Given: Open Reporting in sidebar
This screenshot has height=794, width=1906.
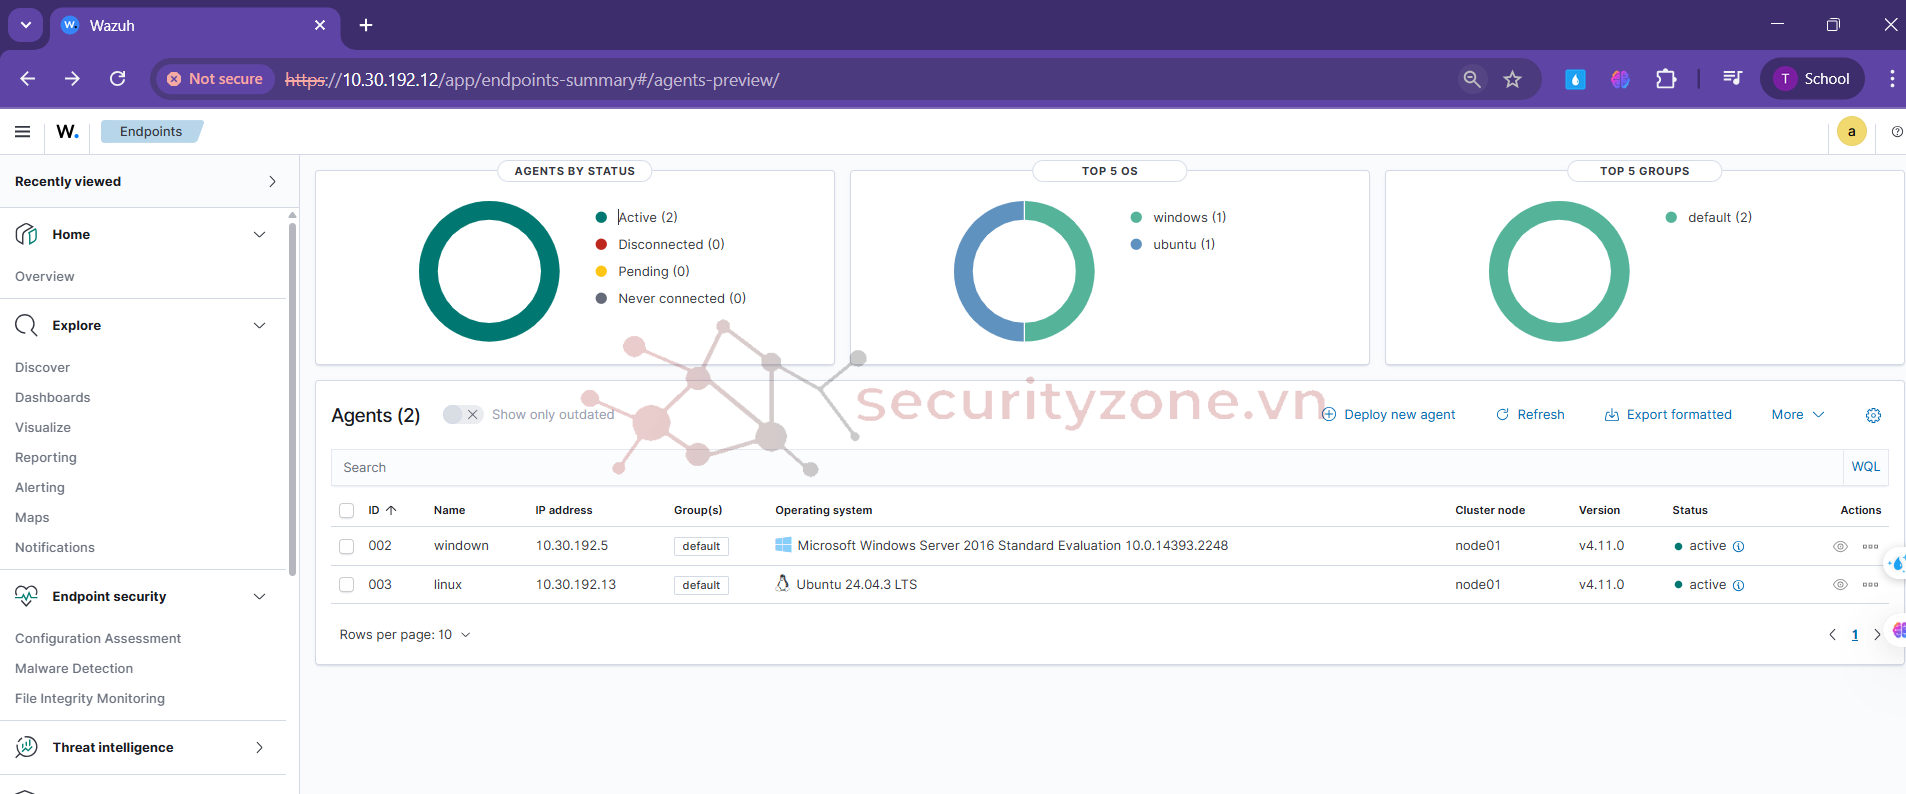Looking at the screenshot, I should pos(46,457).
